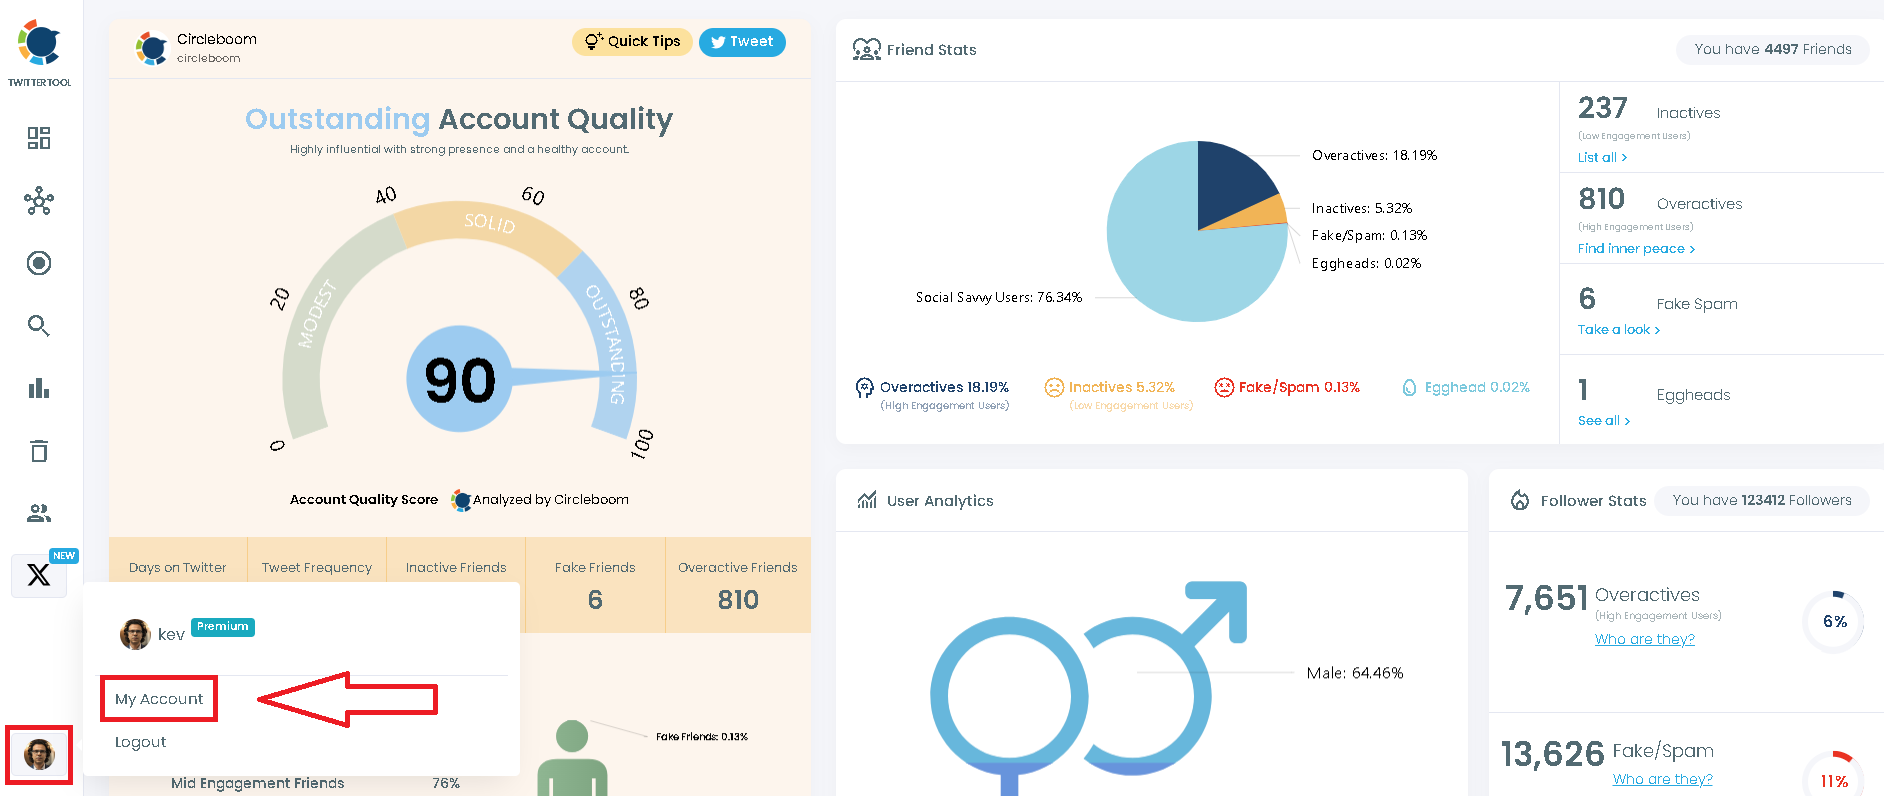Click the 7,651 Overactives follower count

point(1547,598)
